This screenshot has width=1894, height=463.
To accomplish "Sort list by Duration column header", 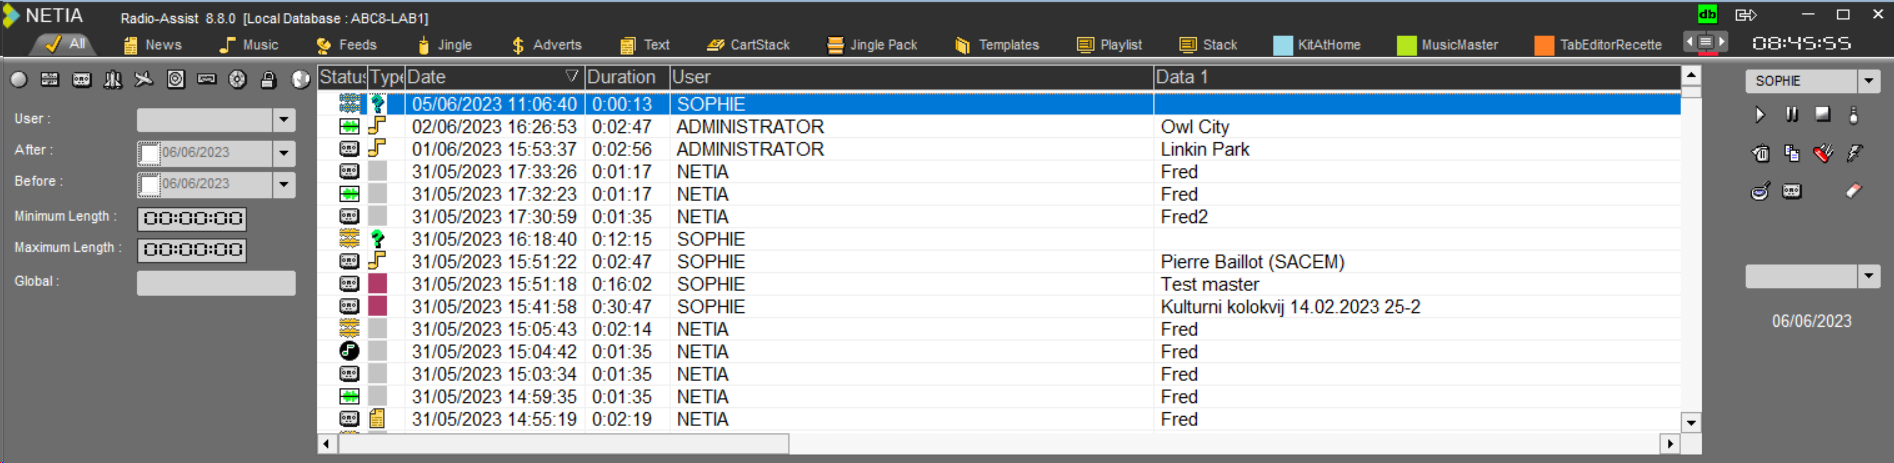I will (x=621, y=77).
